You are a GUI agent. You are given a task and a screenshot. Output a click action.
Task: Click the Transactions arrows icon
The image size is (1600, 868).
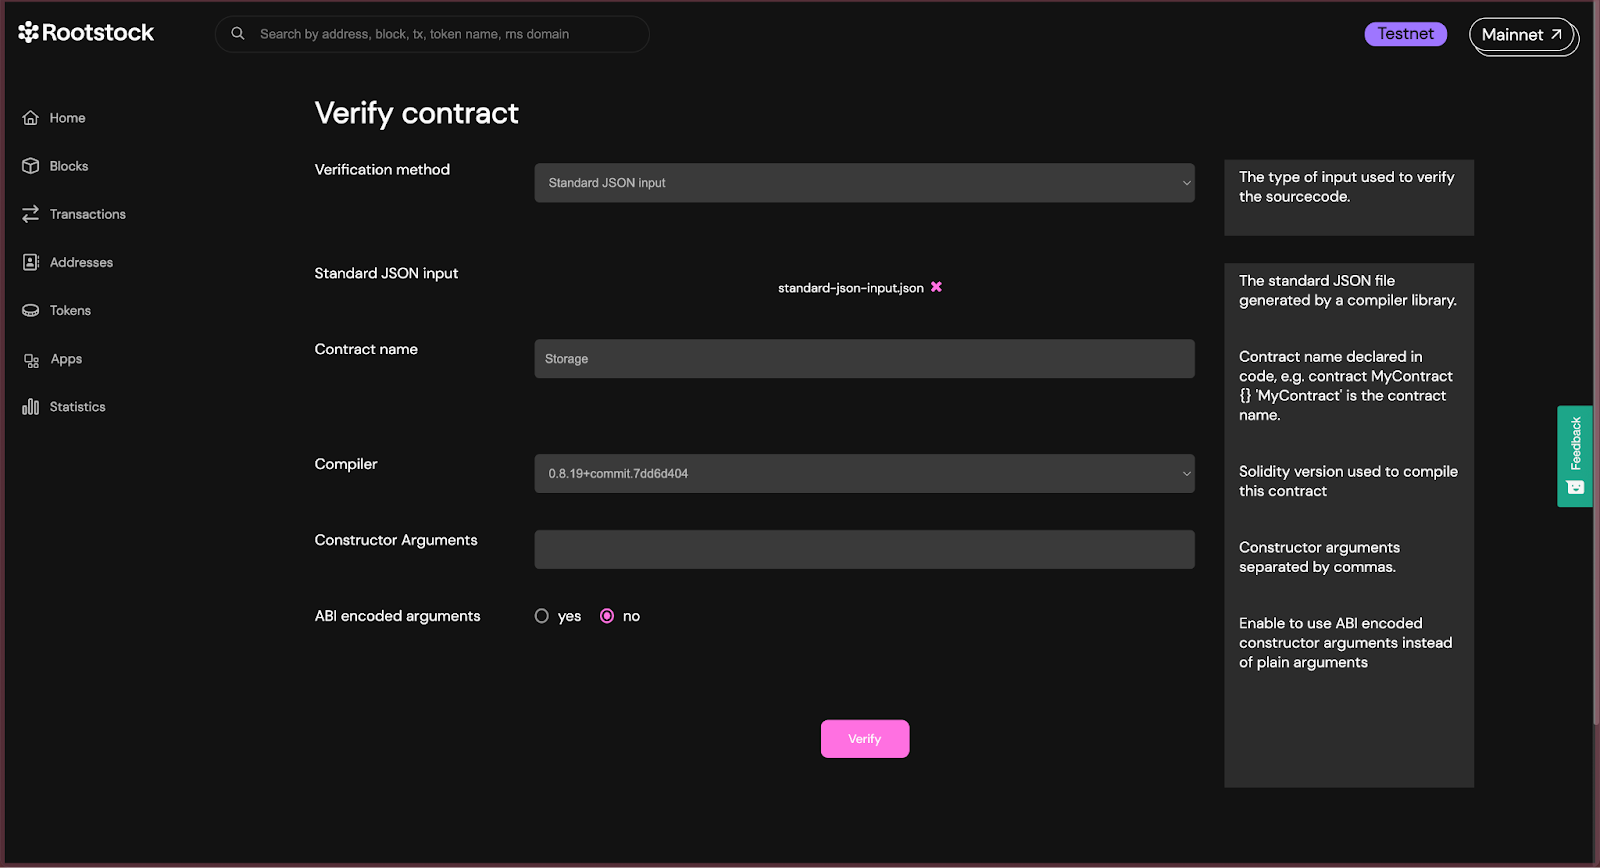pos(31,214)
